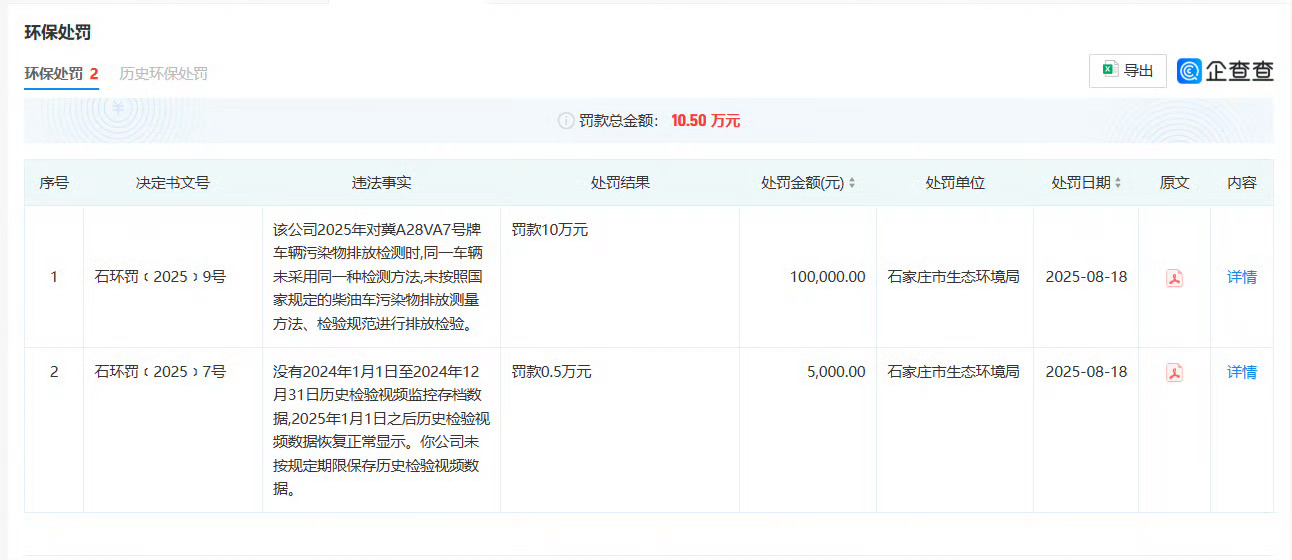Click the amount 5,000.00
Image resolution: width=1292 pixels, height=560 pixels.
[x=836, y=372]
